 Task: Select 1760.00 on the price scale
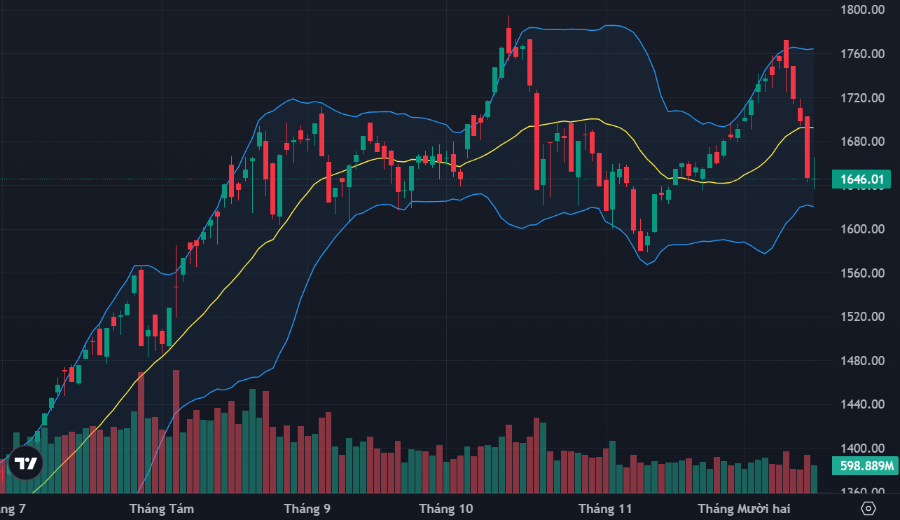862,54
